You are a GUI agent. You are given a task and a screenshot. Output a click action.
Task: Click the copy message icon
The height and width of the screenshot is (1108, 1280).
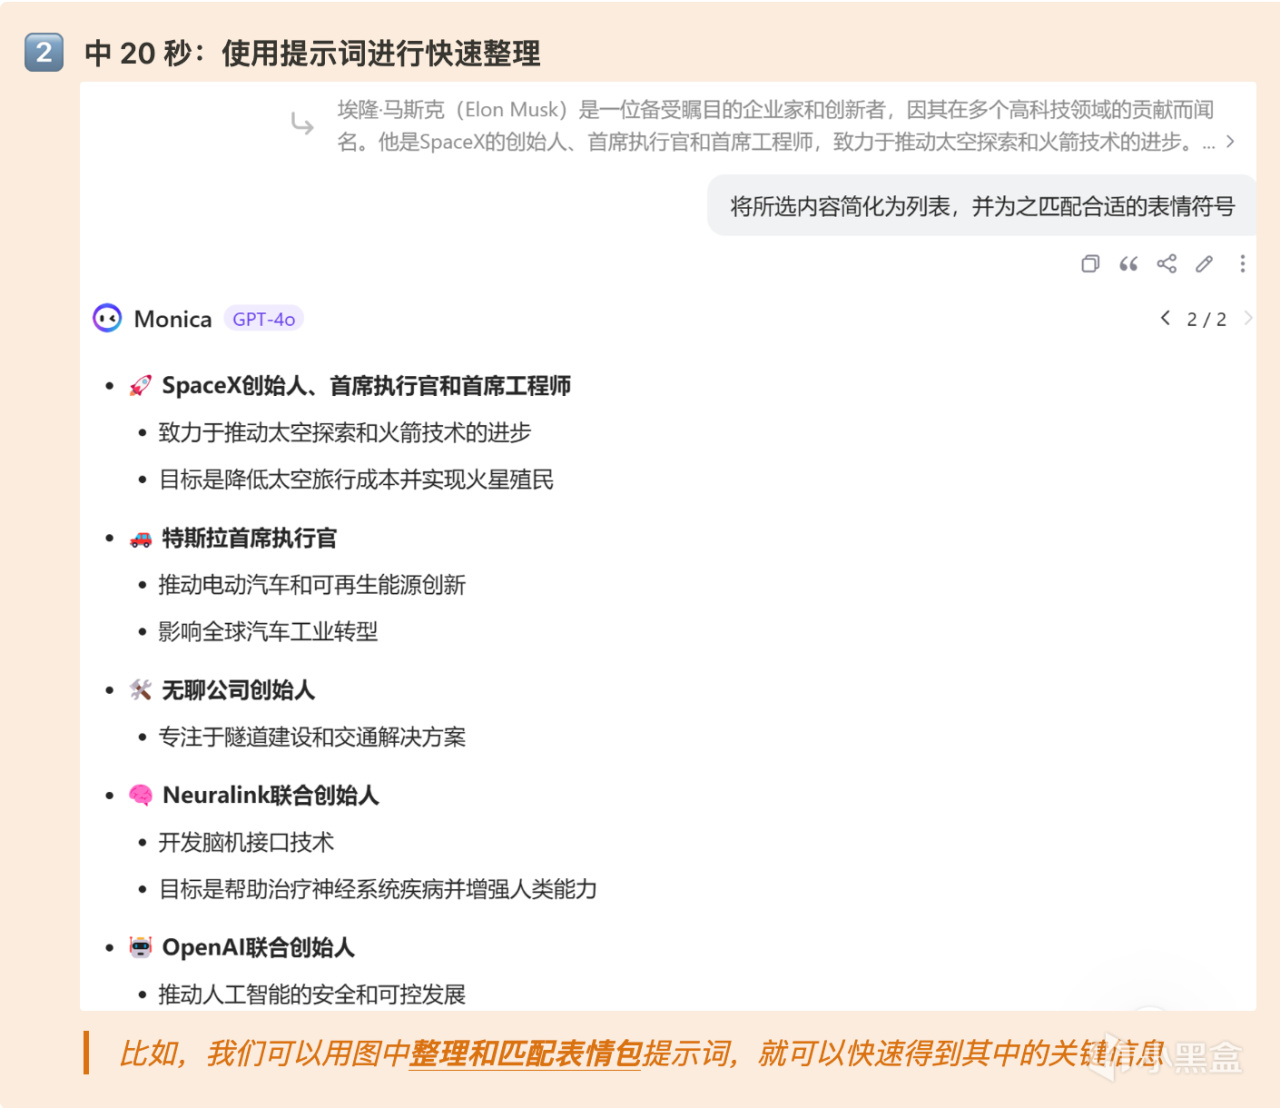(x=1090, y=264)
